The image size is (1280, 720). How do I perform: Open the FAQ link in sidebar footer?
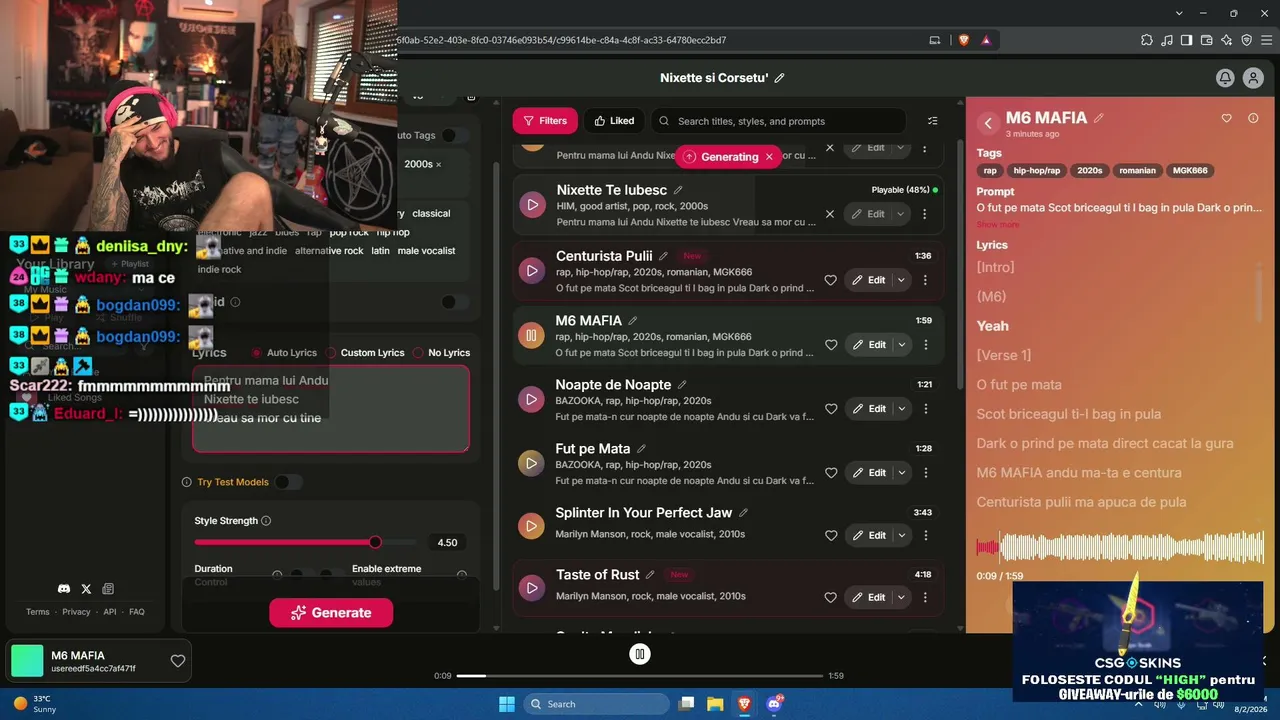[x=137, y=612]
